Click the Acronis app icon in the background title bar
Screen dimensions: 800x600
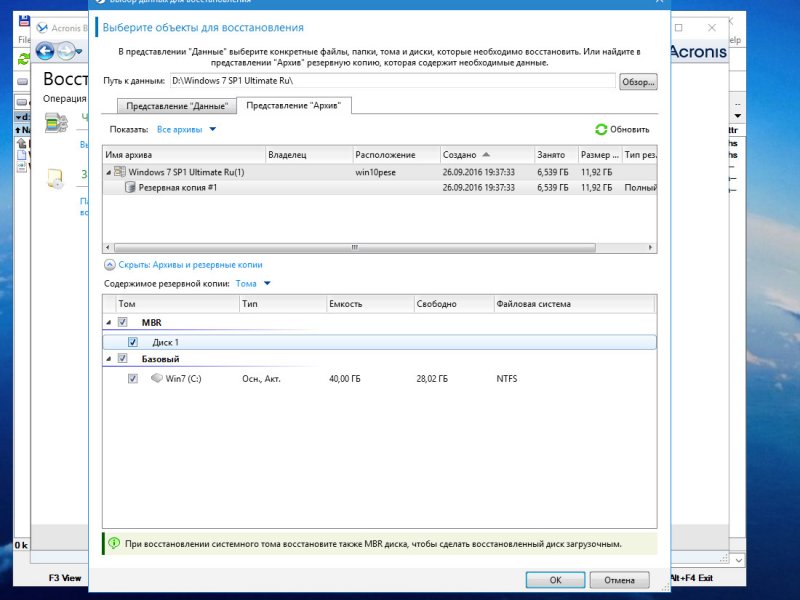[x=42, y=28]
